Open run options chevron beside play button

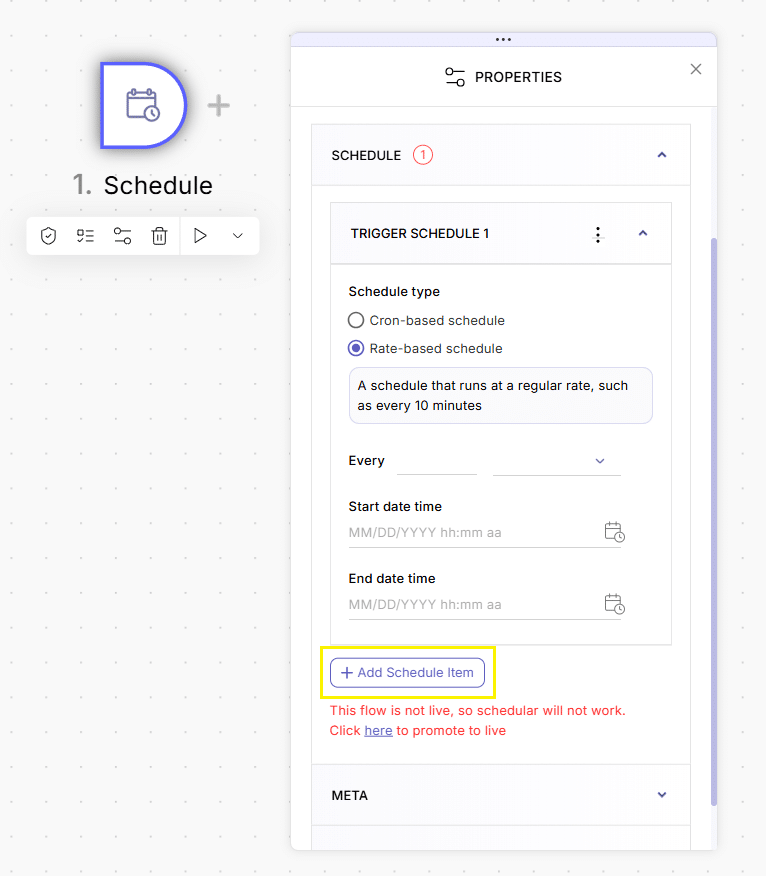[x=237, y=236]
